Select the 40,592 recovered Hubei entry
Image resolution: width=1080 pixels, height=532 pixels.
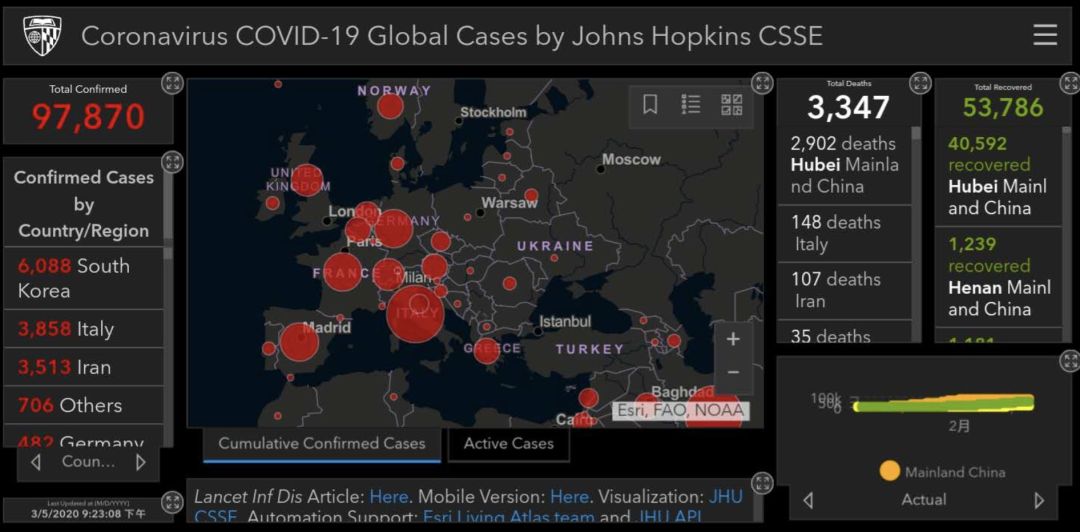(x=998, y=176)
